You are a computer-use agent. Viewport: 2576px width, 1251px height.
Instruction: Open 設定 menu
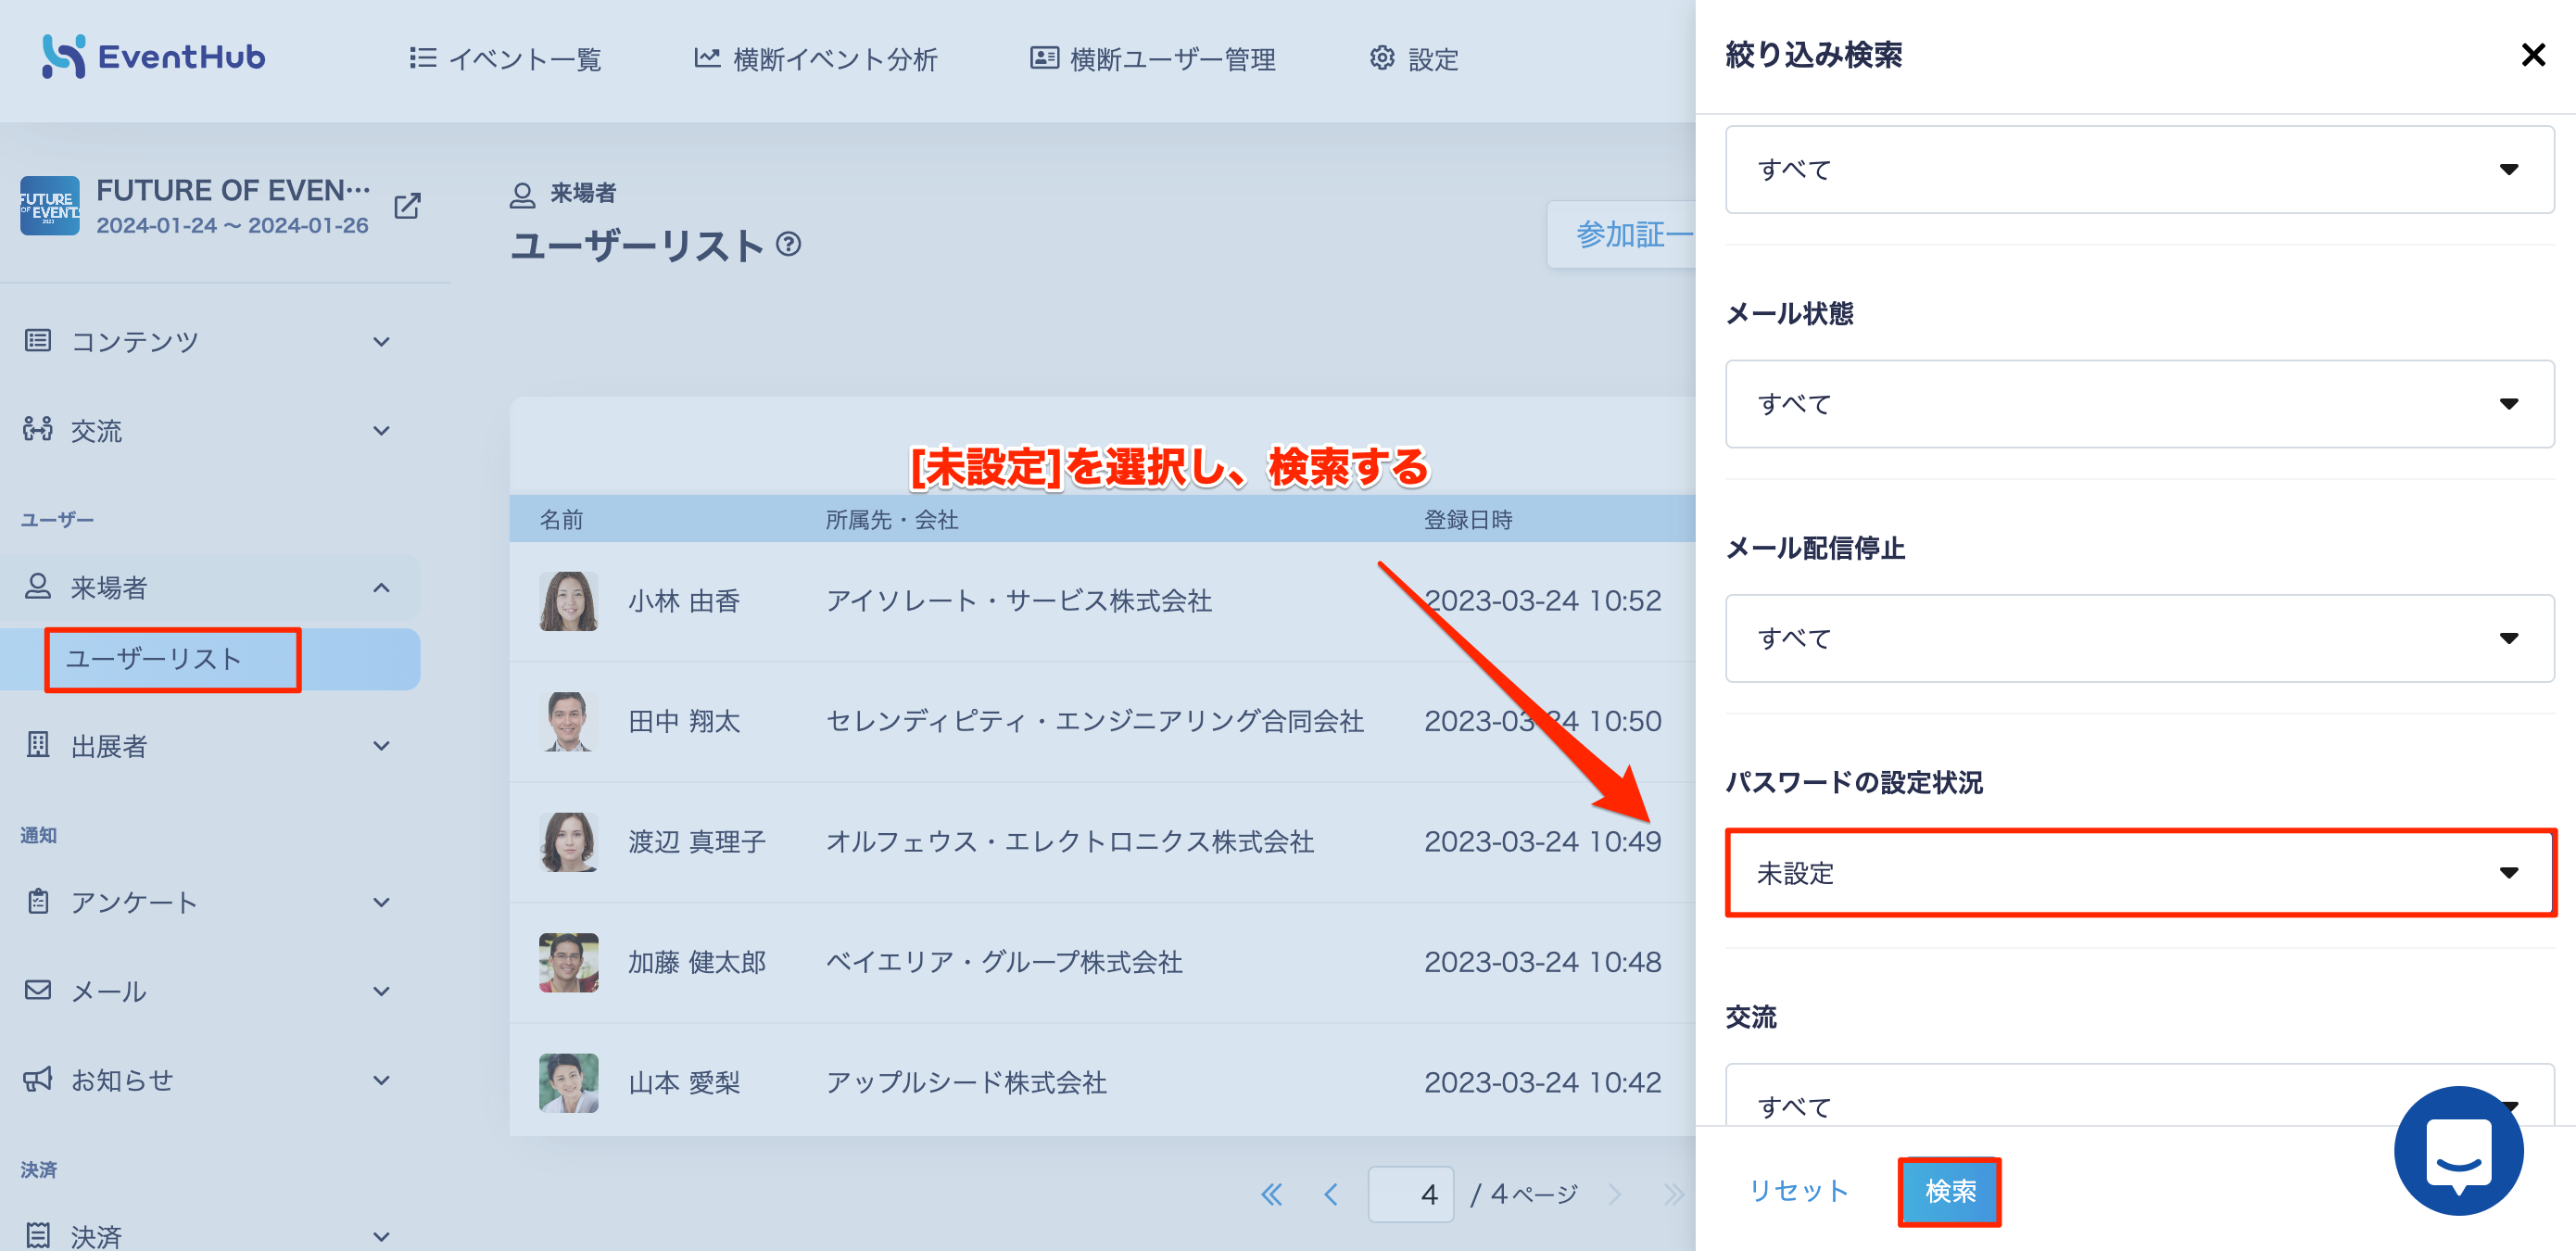pos(1413,59)
